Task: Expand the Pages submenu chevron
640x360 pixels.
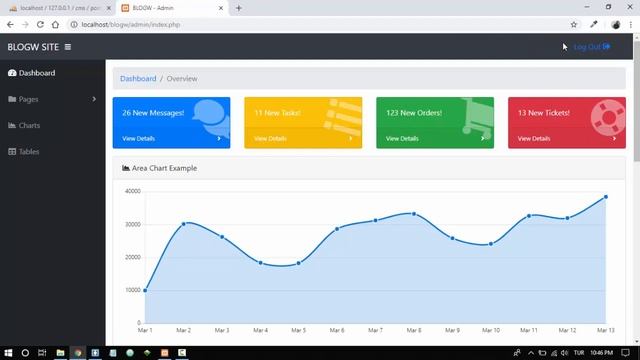Action: [x=94, y=99]
